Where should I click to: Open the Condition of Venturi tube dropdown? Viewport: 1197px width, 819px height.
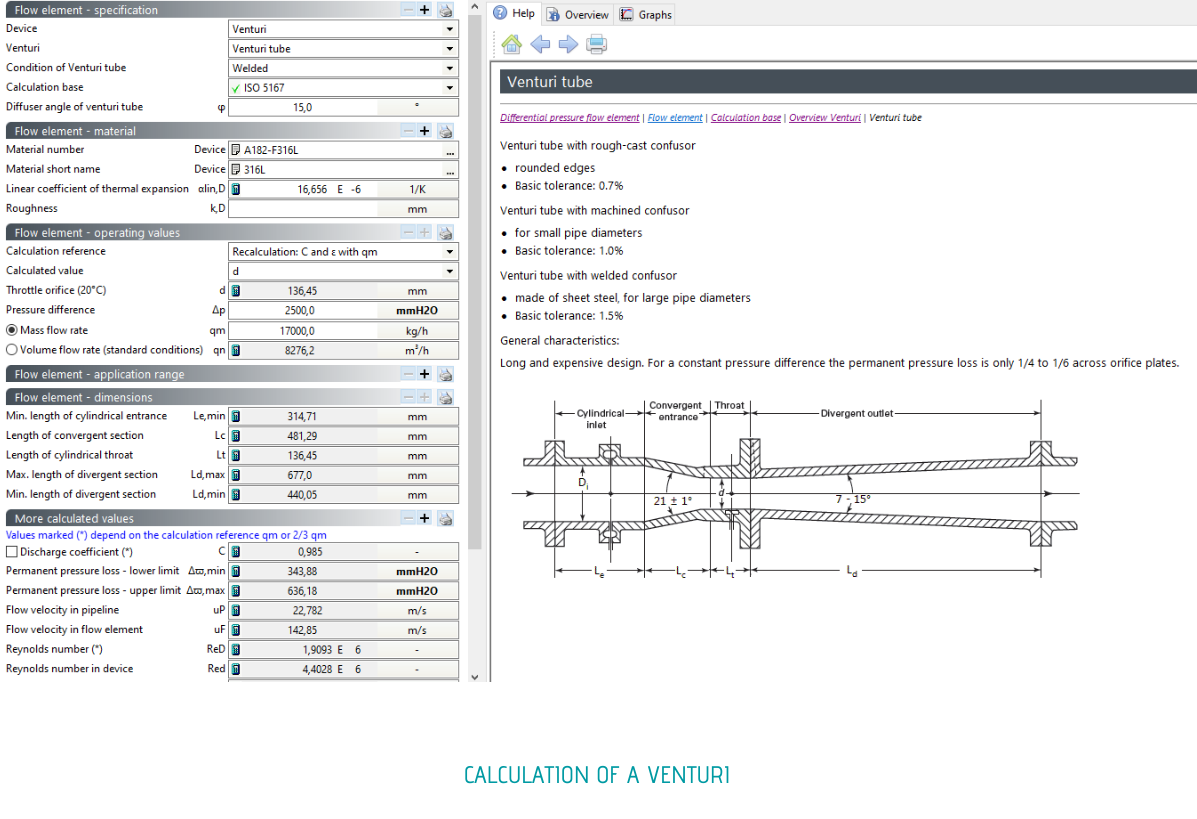450,68
